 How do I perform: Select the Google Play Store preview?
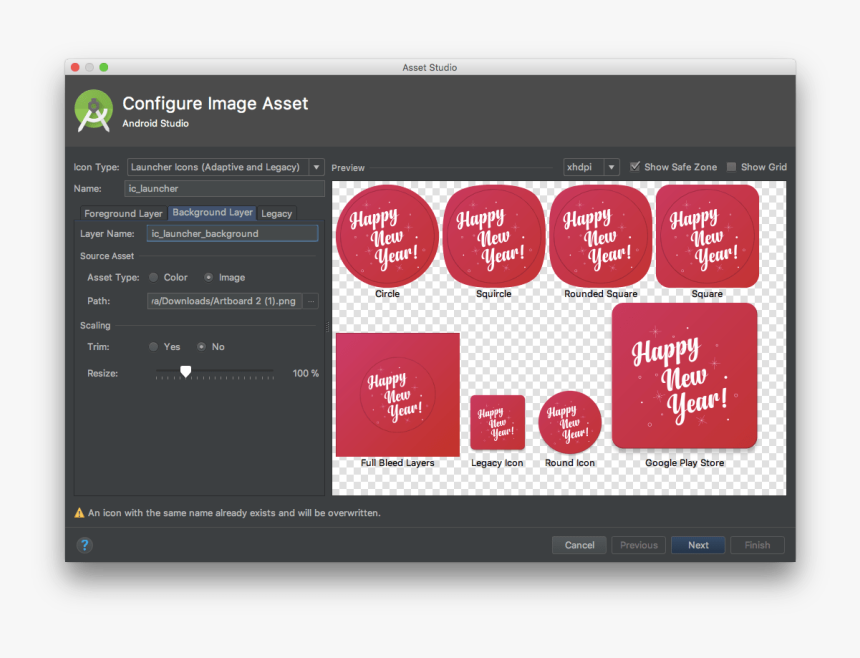click(684, 376)
